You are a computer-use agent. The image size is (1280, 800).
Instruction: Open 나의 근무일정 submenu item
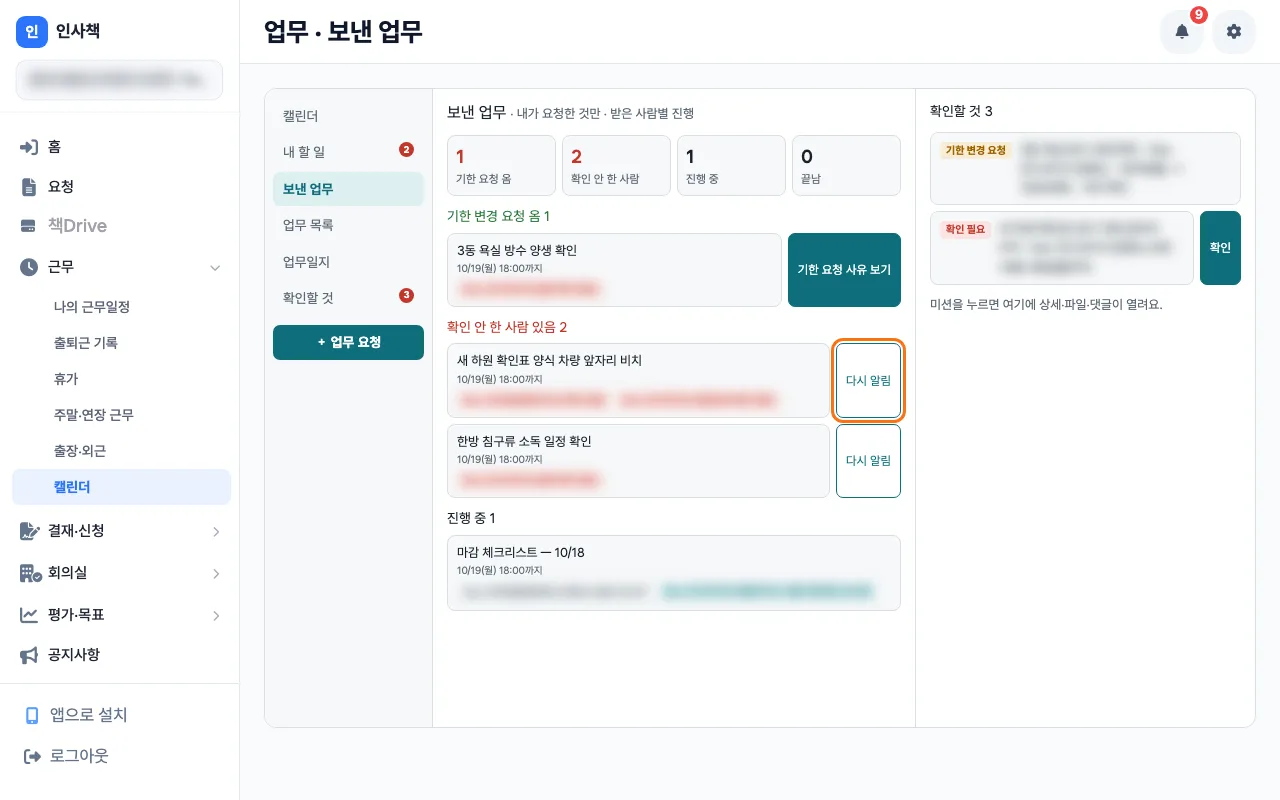[121, 307]
